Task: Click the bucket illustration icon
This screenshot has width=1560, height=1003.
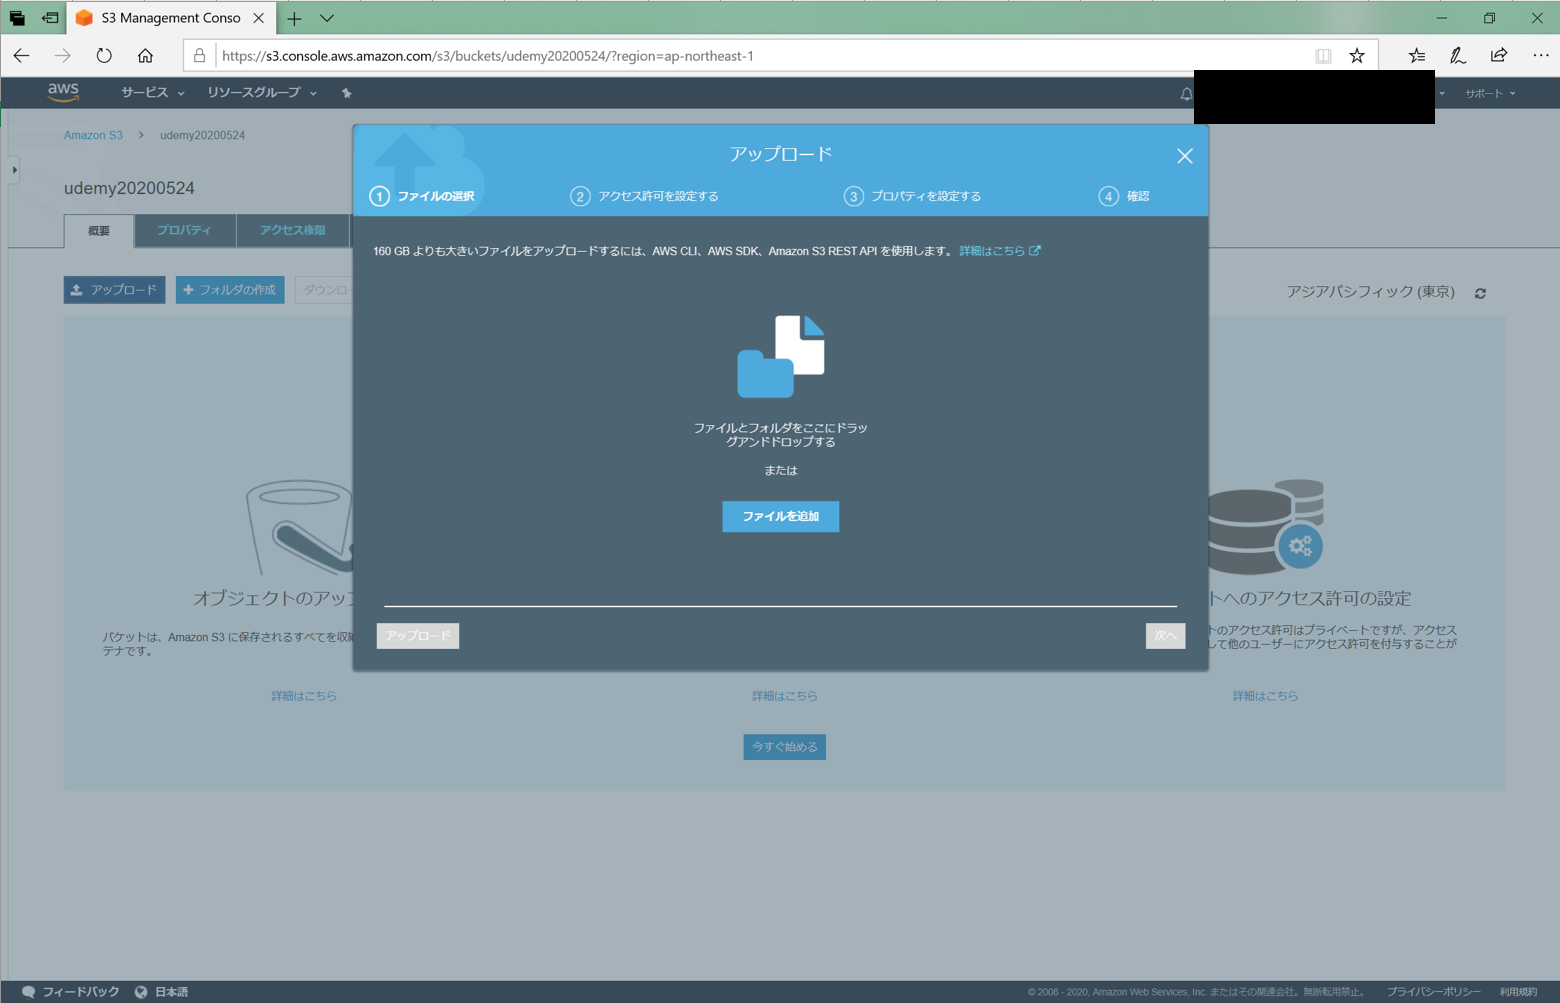Action: 299,525
